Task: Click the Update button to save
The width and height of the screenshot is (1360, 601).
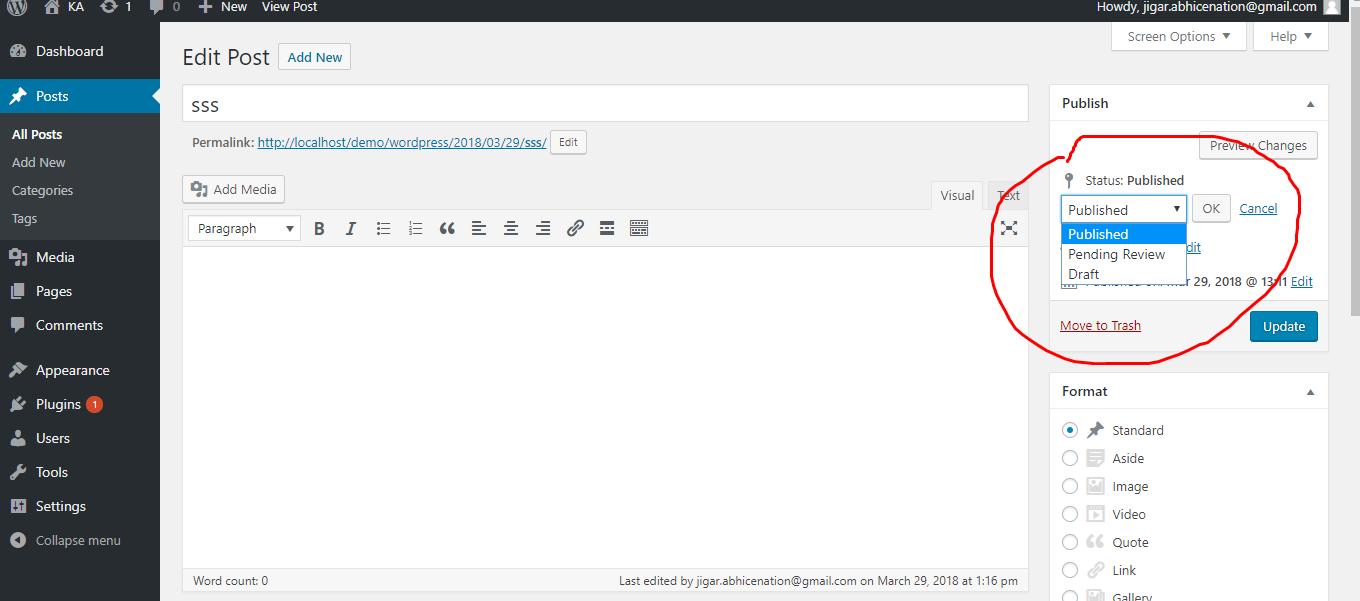Action: [1284, 326]
